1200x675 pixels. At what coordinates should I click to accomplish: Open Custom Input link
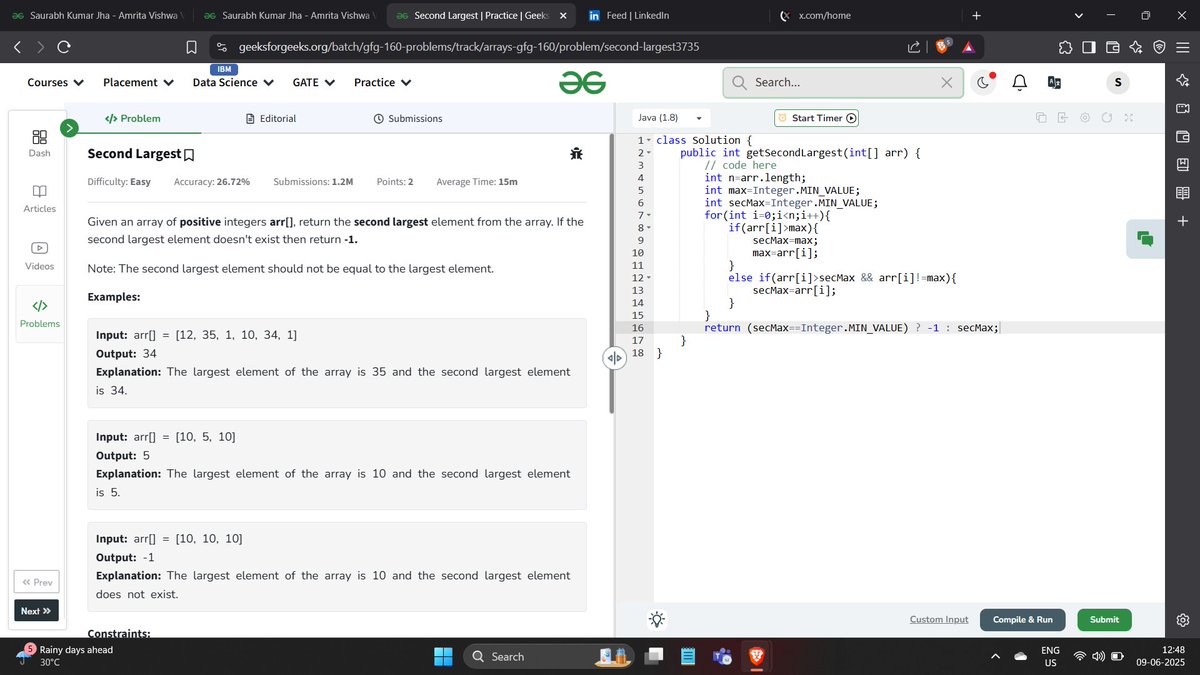tap(938, 619)
